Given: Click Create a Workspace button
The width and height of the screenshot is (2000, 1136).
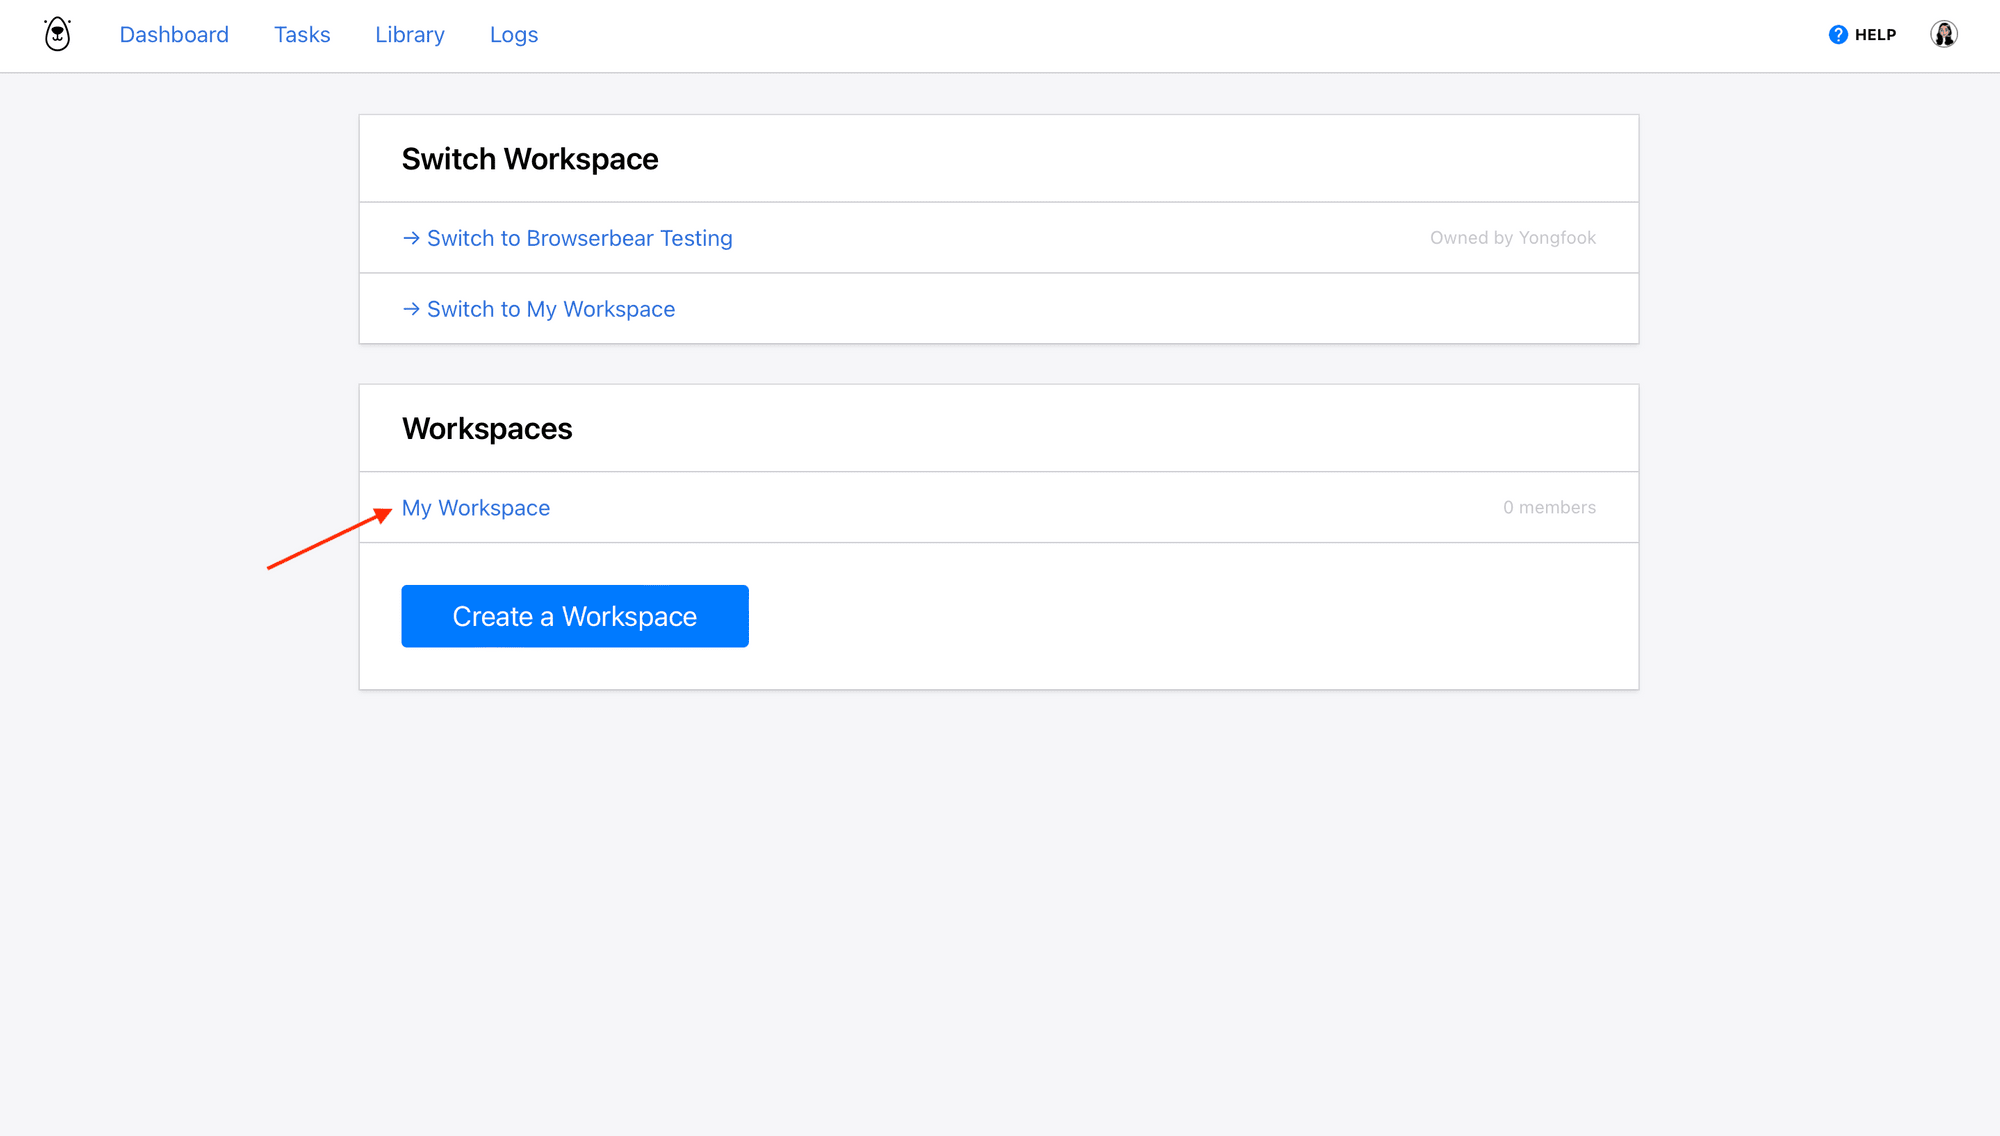Looking at the screenshot, I should (x=574, y=615).
